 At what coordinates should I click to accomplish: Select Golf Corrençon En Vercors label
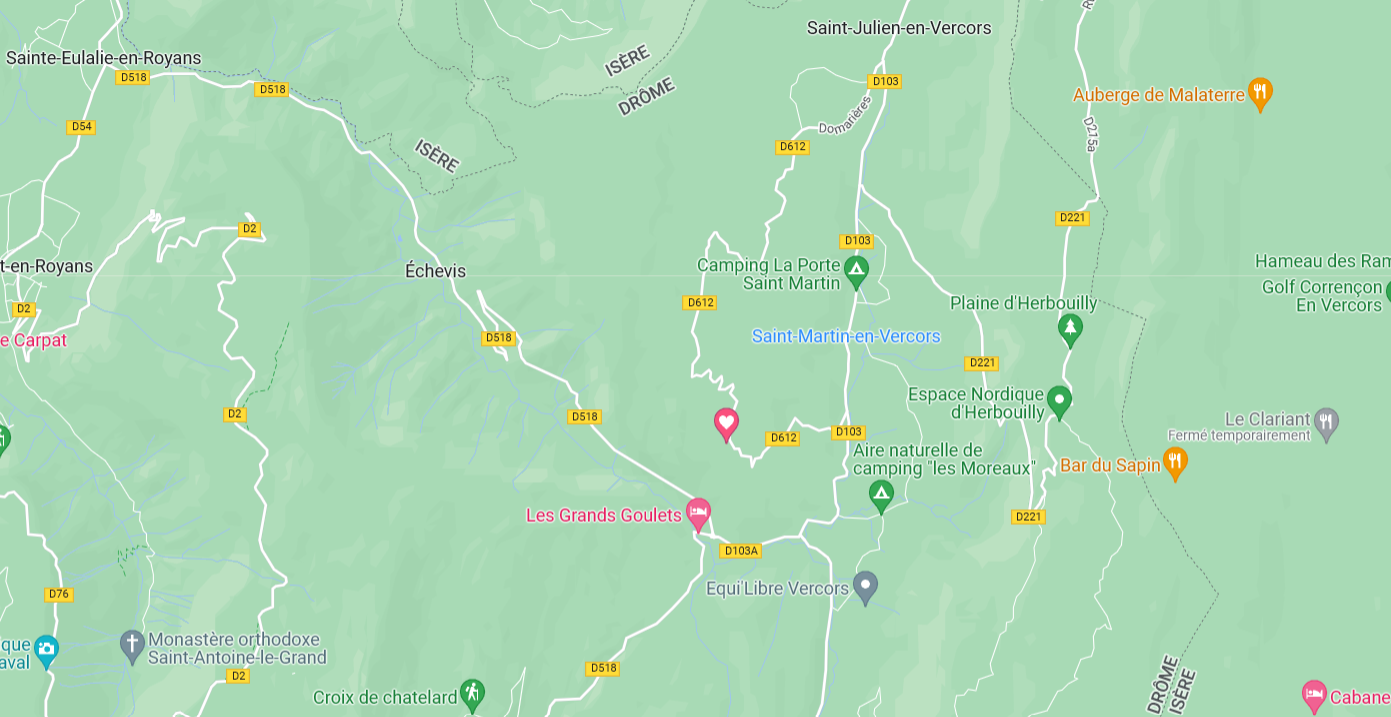1322,296
